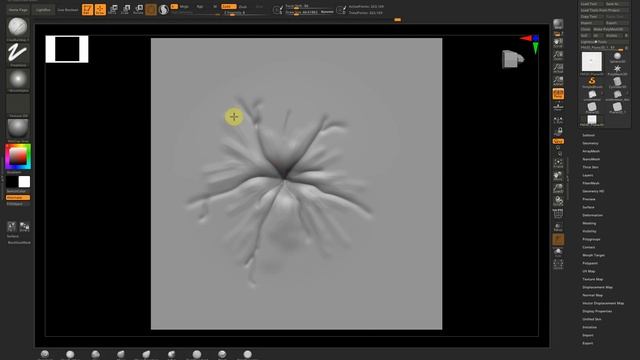
Task: Click the Scroll canvas icon
Action: [x=558, y=43]
